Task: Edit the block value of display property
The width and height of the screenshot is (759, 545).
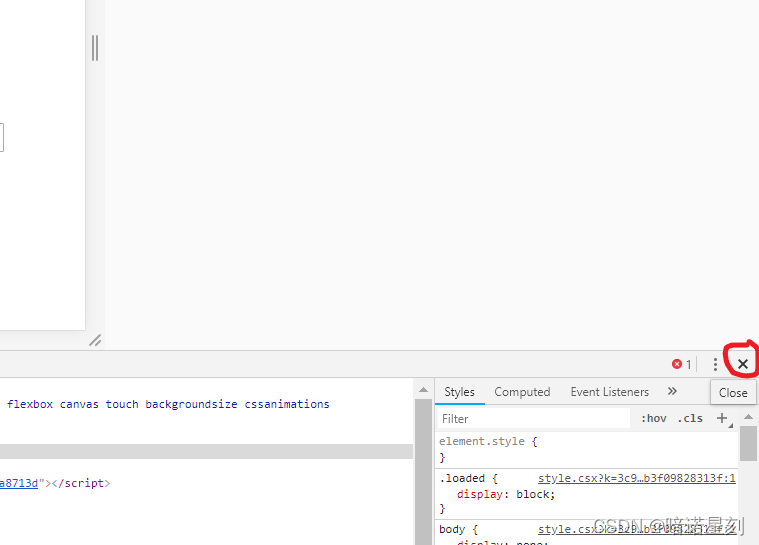Action: click(535, 494)
